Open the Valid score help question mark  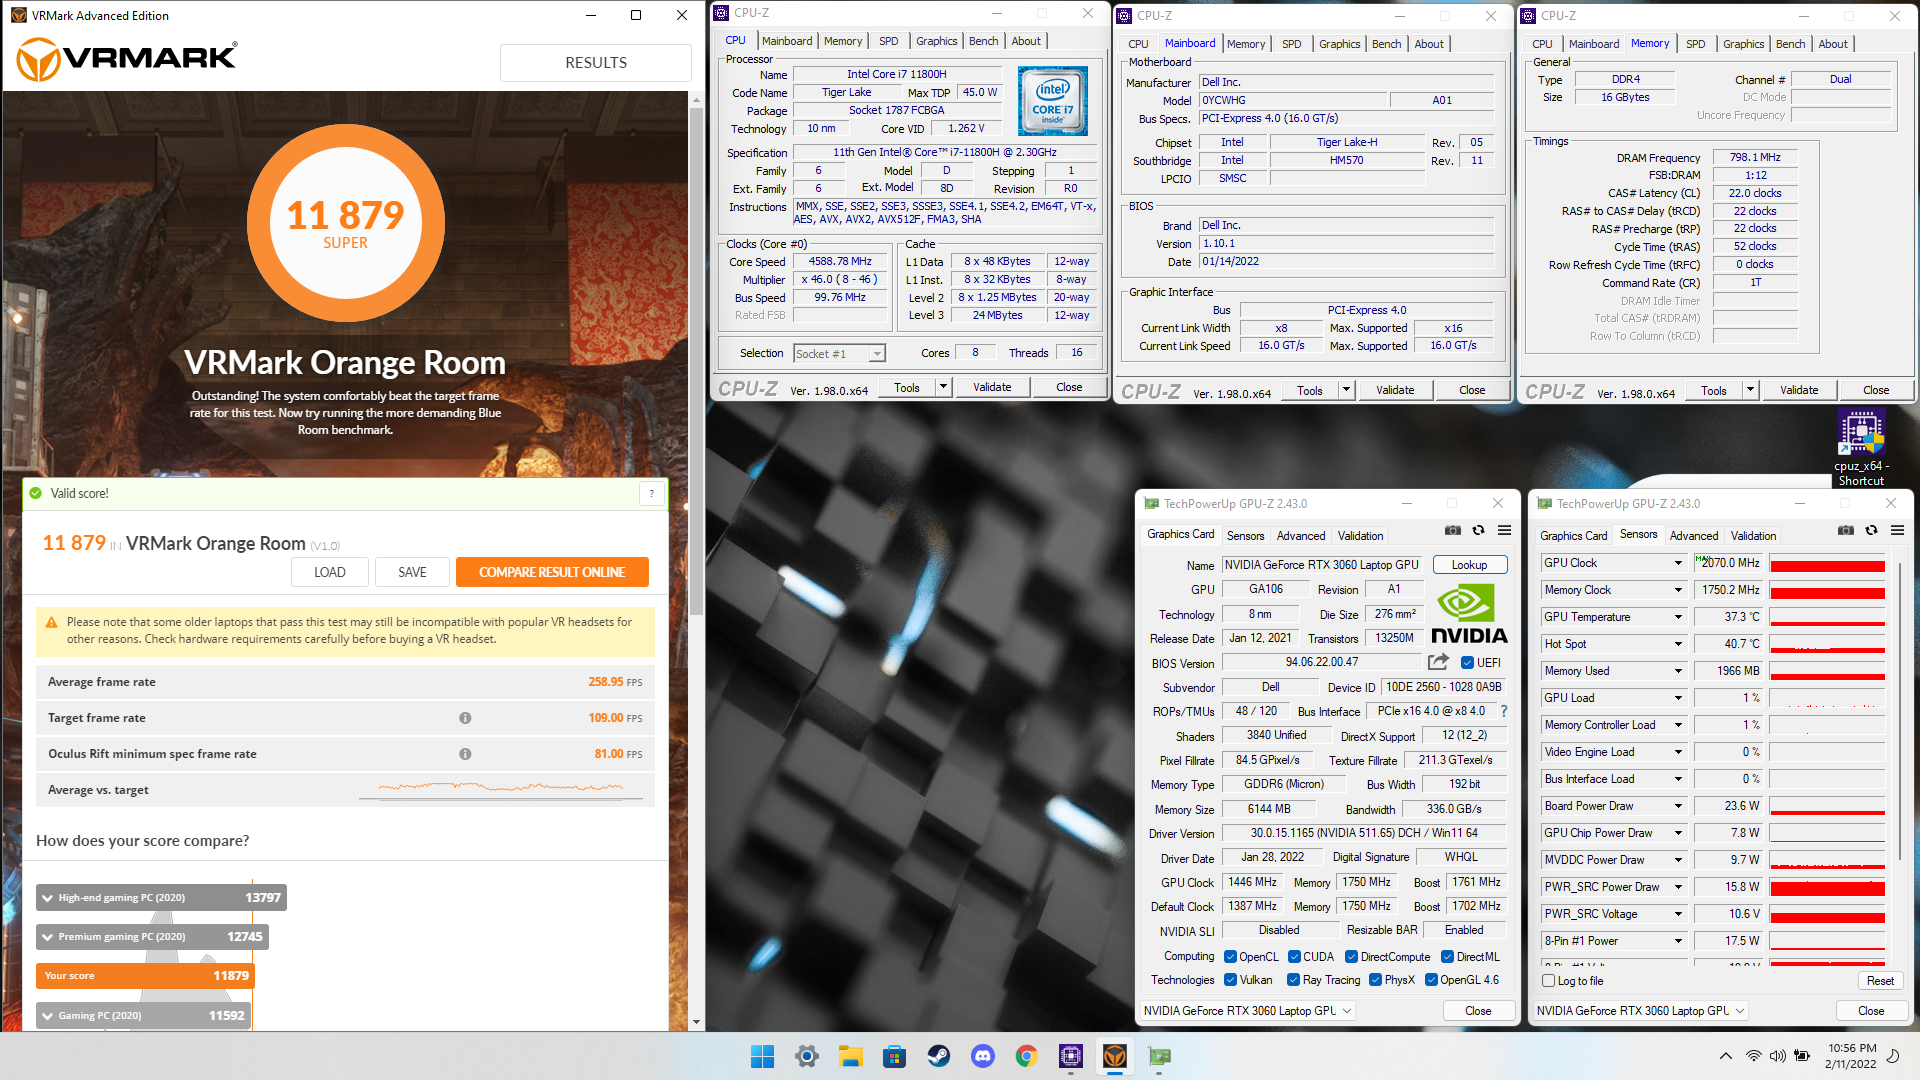pyautogui.click(x=652, y=493)
